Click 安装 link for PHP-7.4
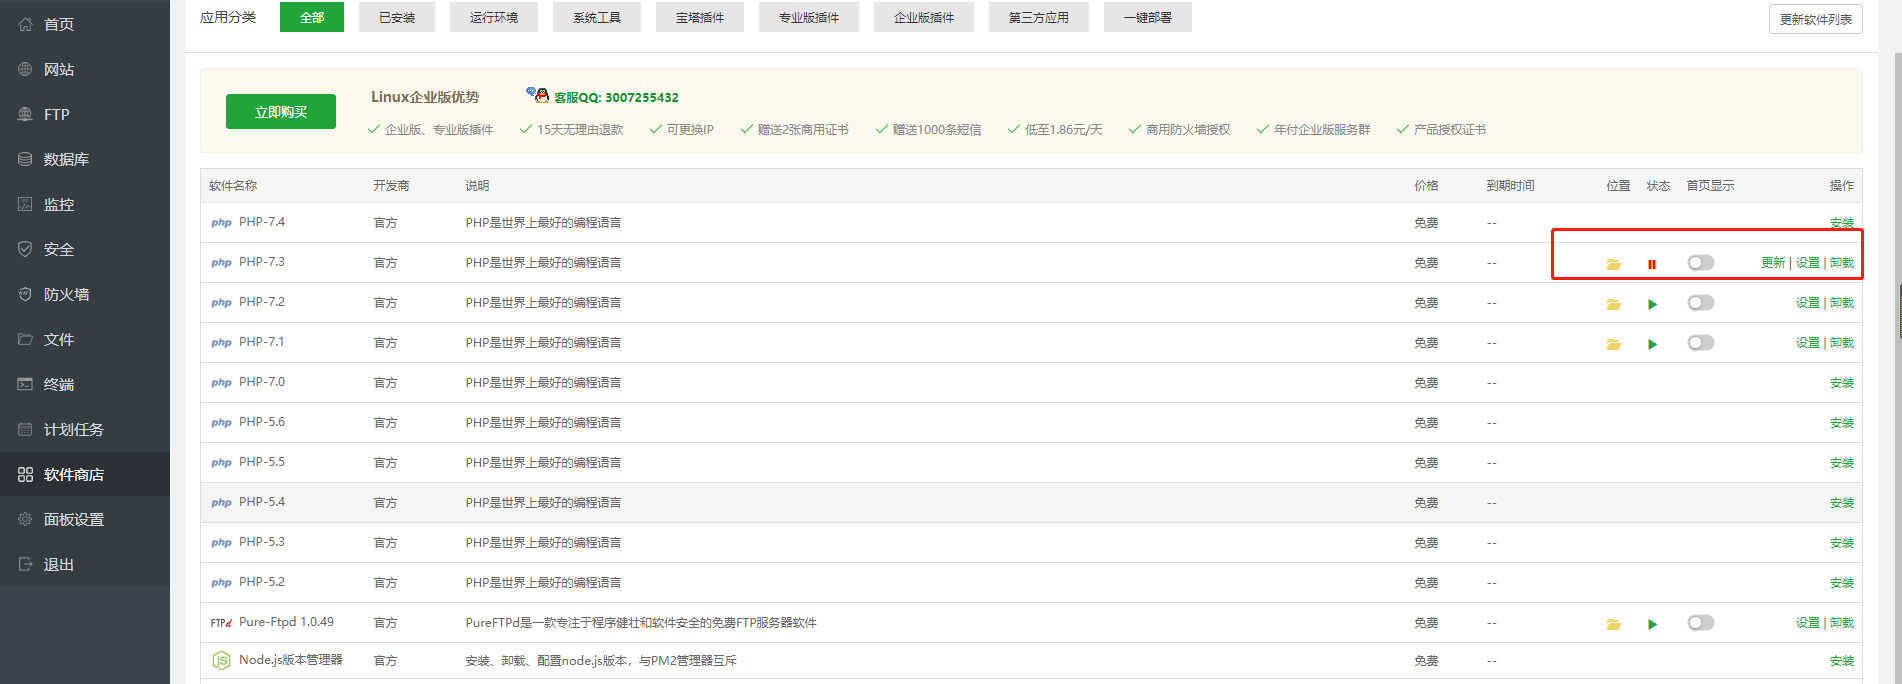 click(1842, 223)
